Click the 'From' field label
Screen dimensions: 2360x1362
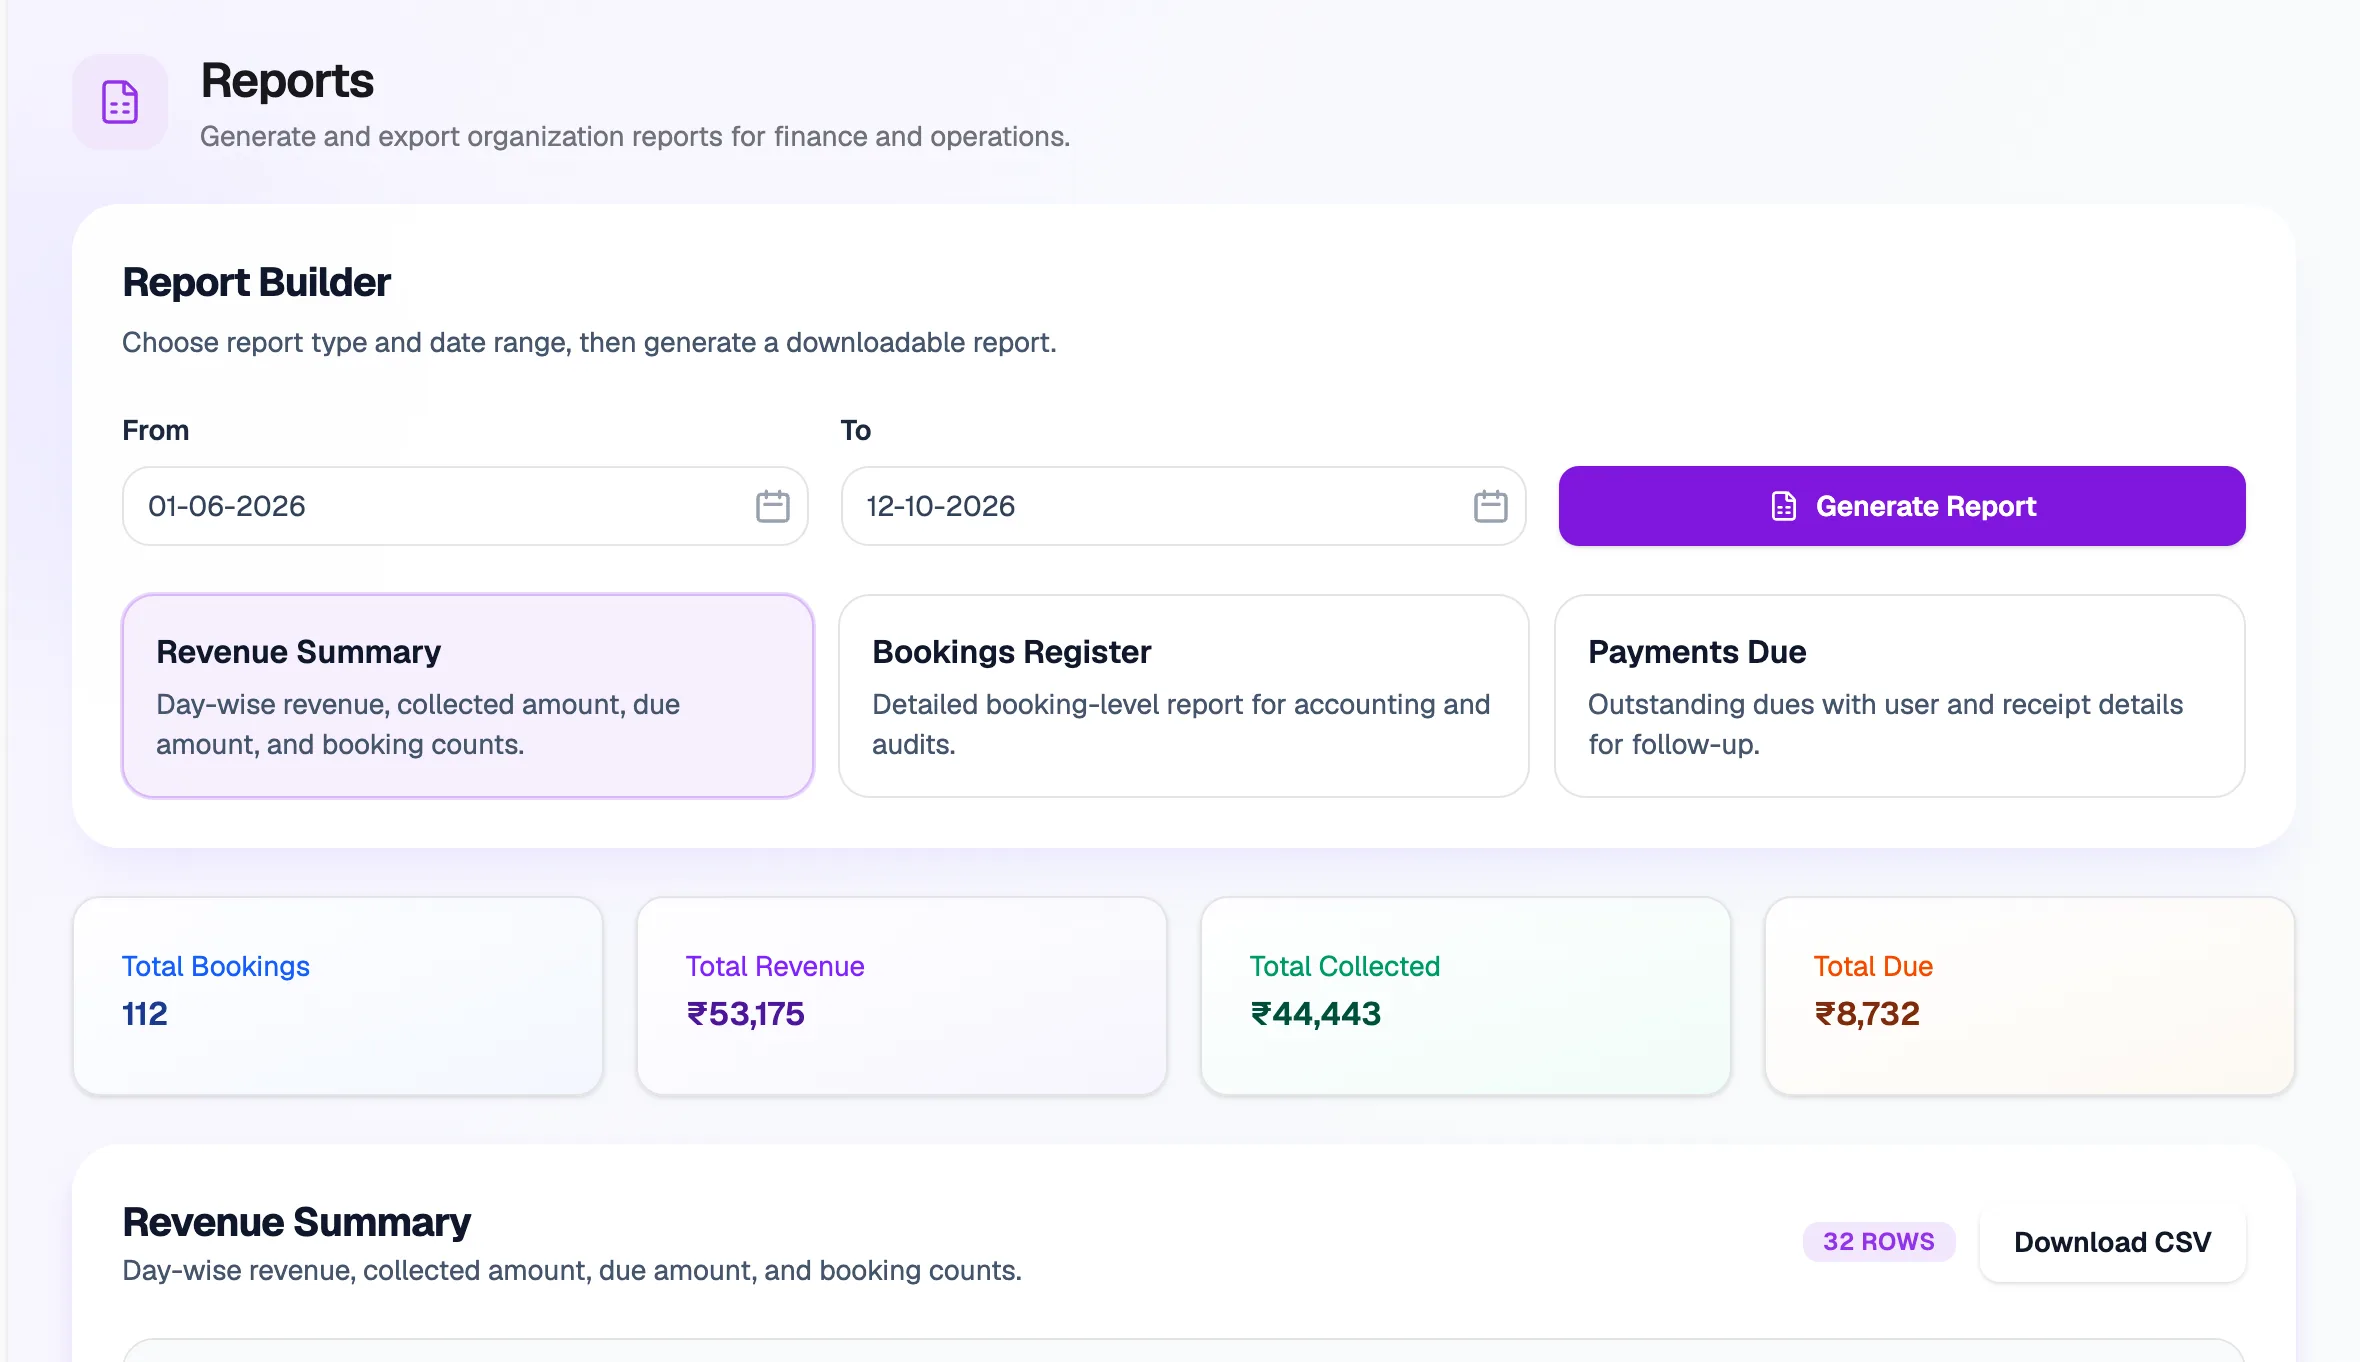pyautogui.click(x=155, y=430)
